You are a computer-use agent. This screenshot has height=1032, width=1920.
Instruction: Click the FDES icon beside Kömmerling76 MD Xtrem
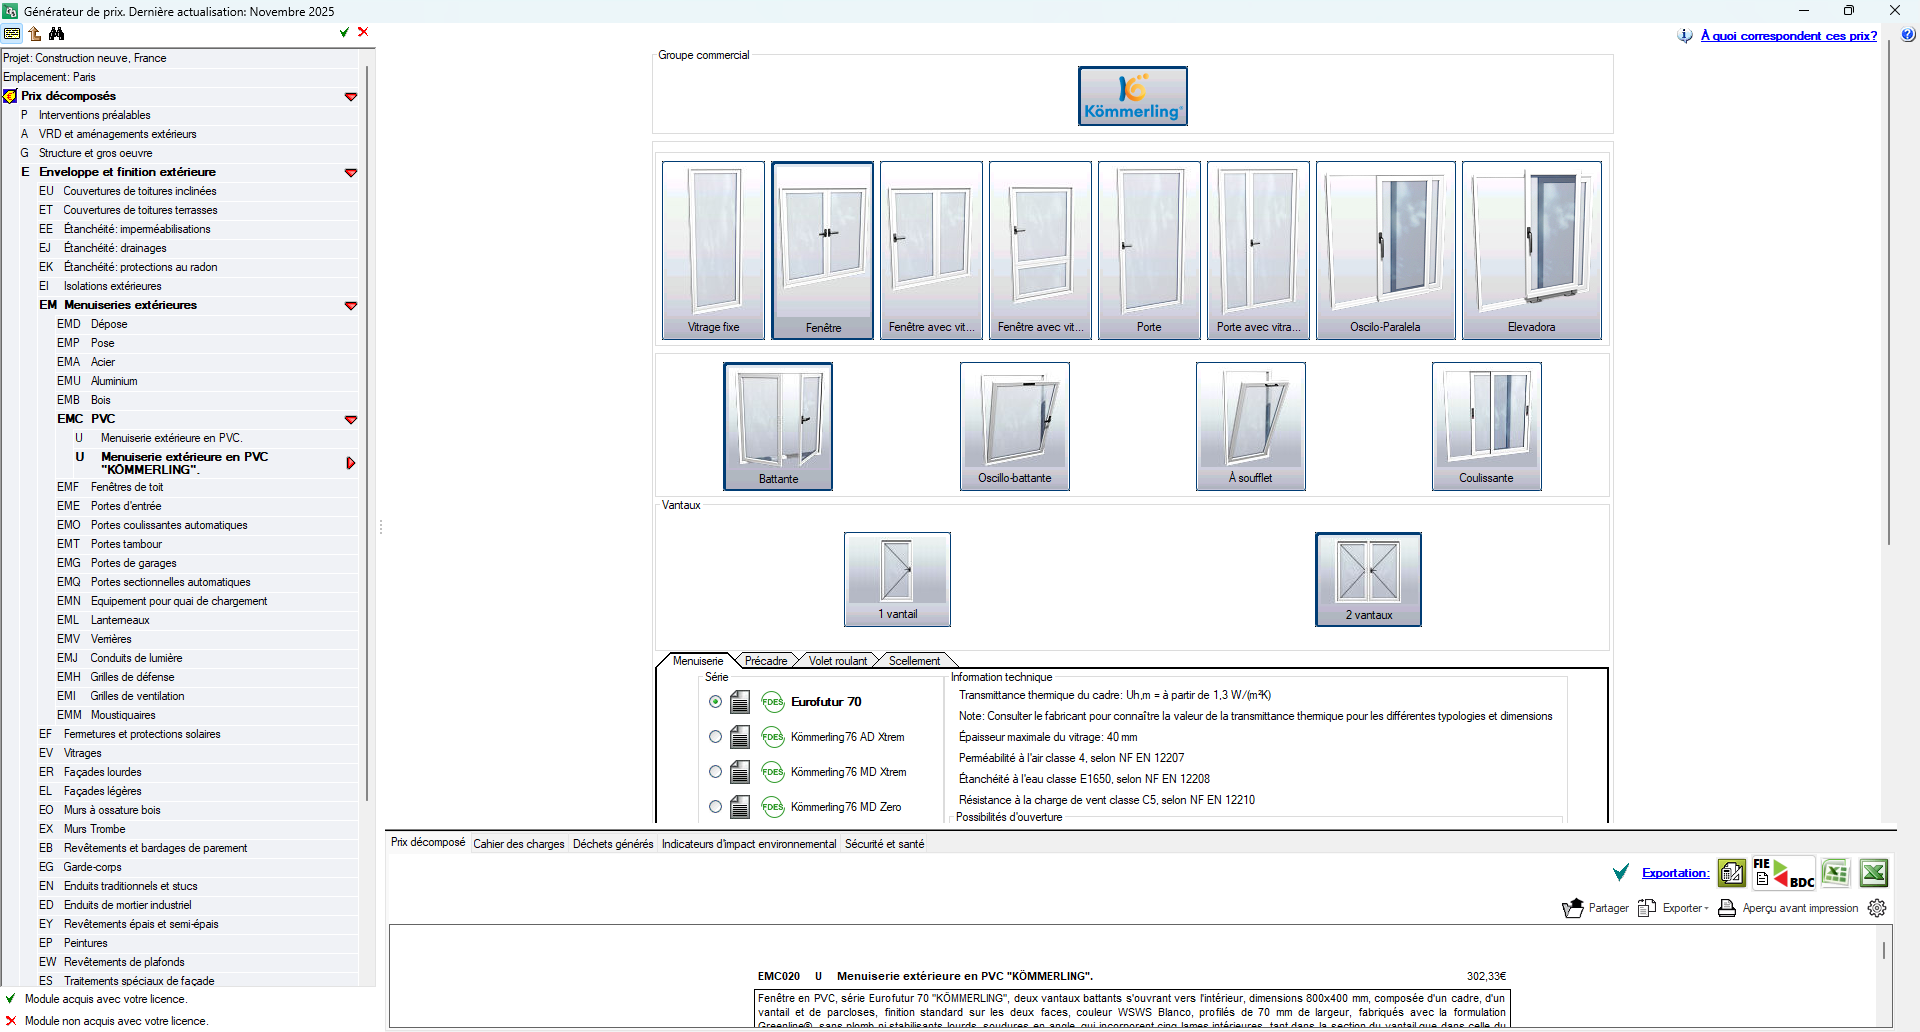click(x=773, y=772)
